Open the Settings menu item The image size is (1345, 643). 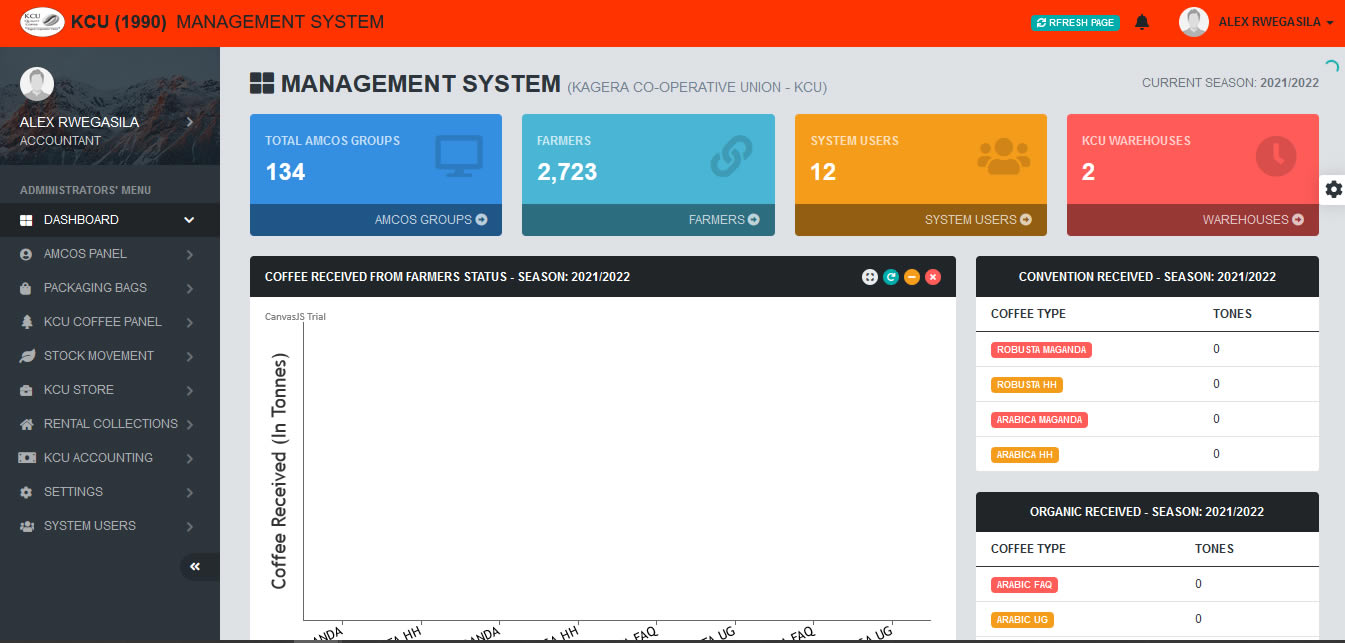[110, 492]
